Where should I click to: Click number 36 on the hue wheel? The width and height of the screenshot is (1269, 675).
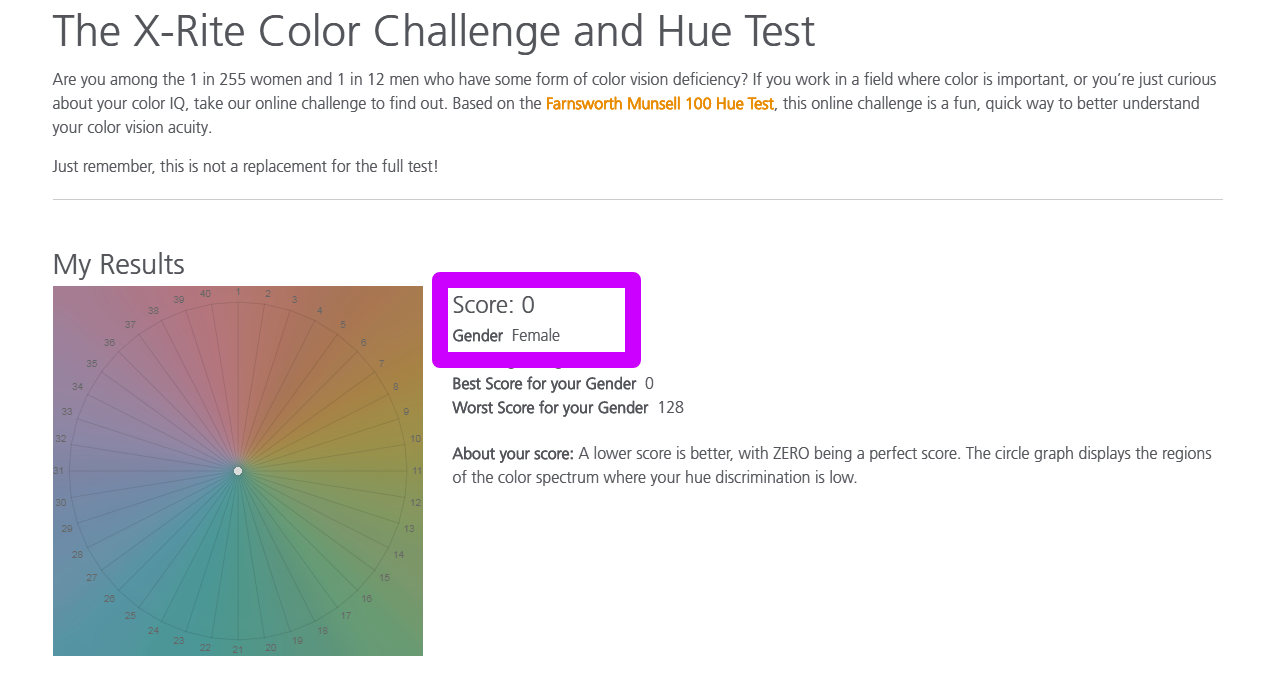110,343
